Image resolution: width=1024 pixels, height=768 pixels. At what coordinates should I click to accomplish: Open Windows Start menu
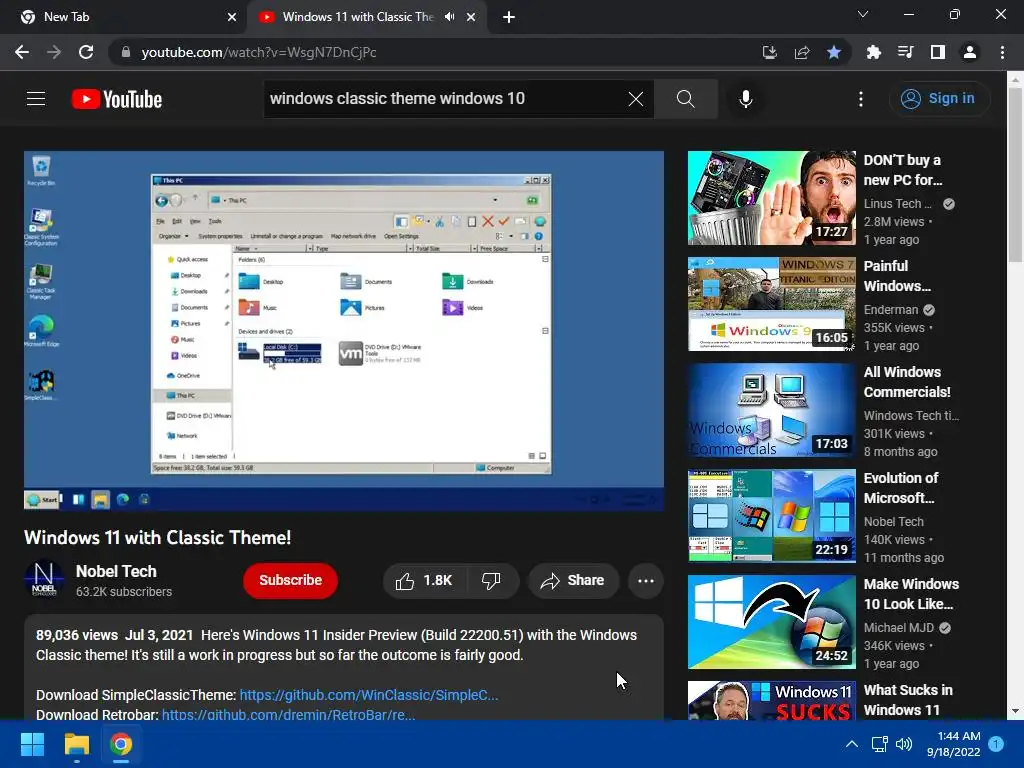point(32,744)
